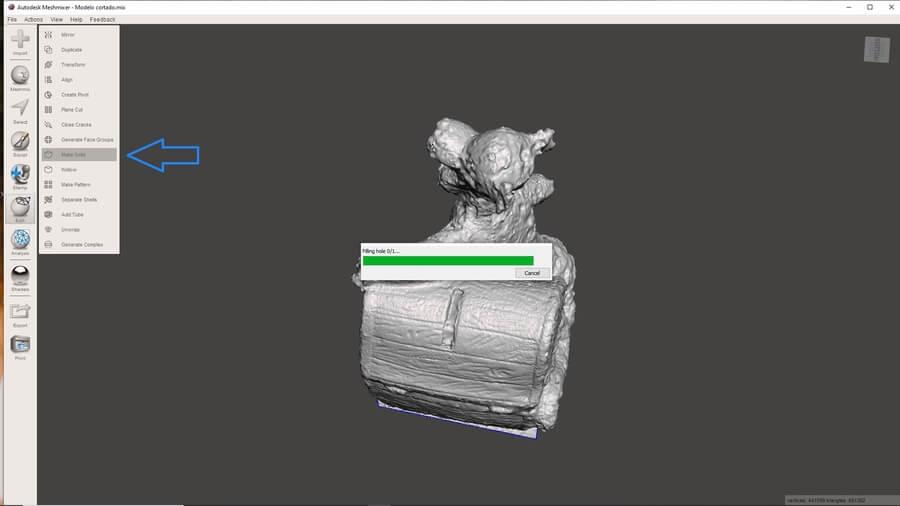The height and width of the screenshot is (506, 900).
Task: Choose Mirror in Edit list
Action: pos(79,35)
